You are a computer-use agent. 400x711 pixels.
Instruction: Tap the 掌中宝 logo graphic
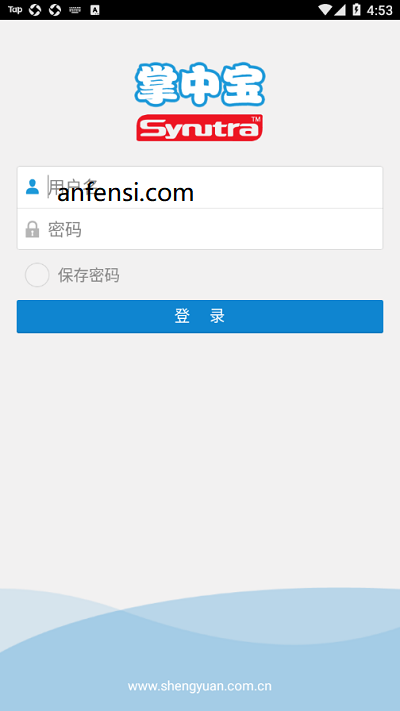tap(200, 85)
